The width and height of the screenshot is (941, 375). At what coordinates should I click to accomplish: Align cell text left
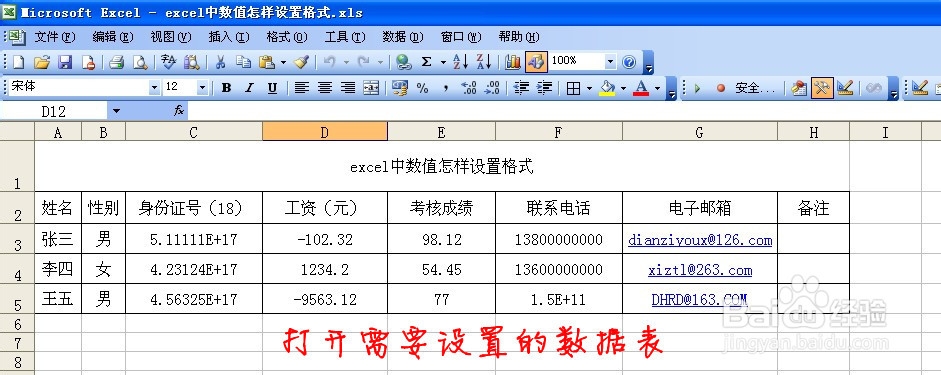point(301,88)
